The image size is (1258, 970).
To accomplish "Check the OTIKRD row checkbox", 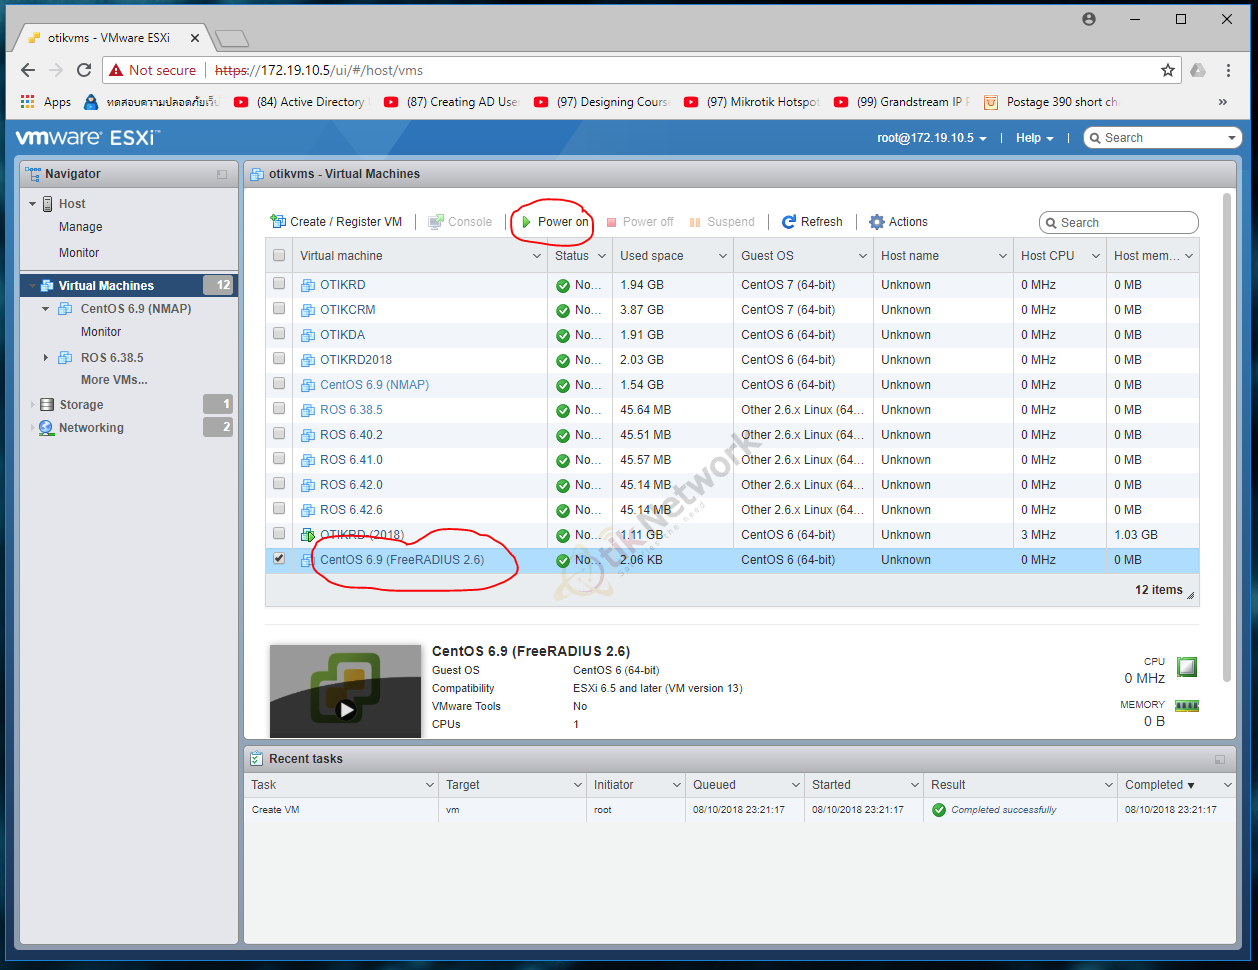I will 279,284.
